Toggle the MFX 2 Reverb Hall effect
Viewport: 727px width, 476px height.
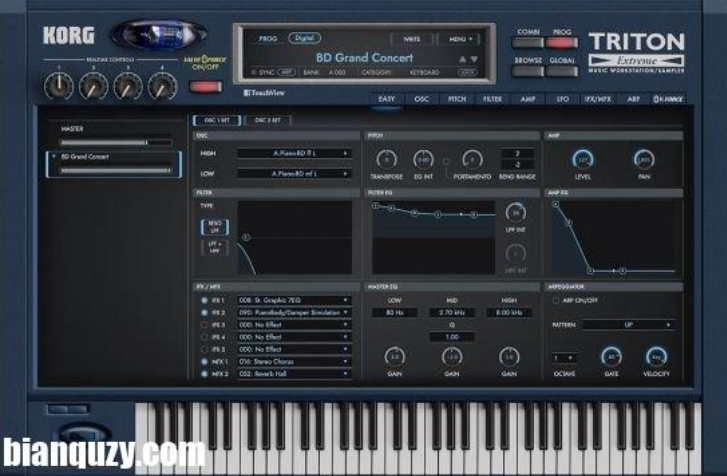[x=205, y=374]
